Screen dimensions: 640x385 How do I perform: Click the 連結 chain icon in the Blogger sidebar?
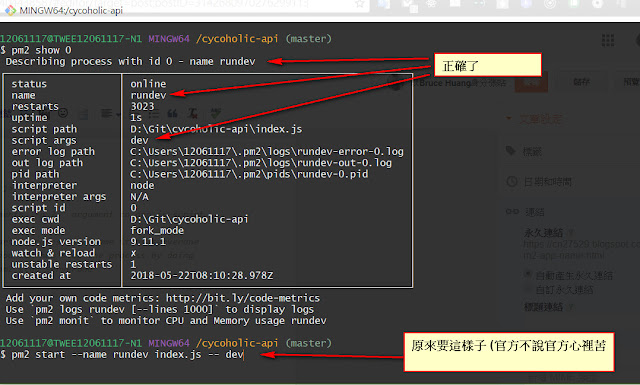pos(512,211)
